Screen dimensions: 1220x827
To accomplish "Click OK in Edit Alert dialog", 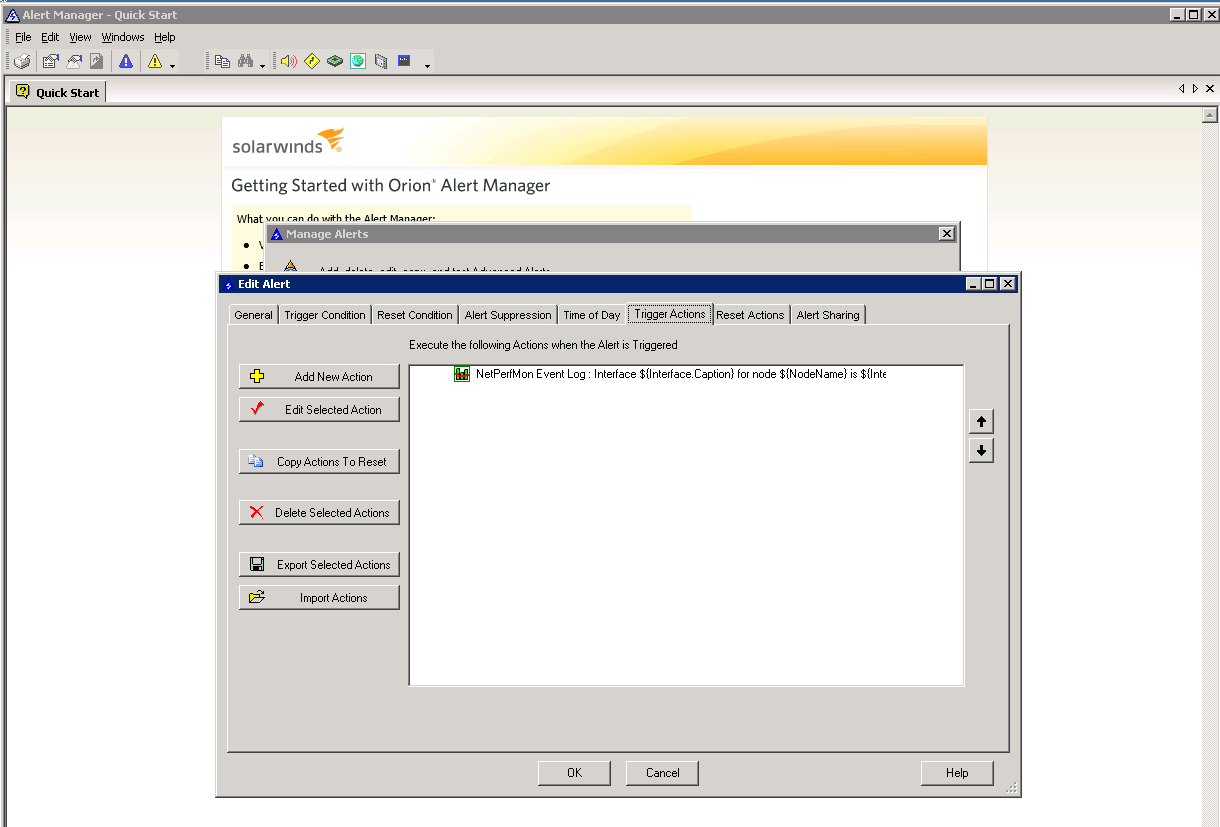I will 574,773.
